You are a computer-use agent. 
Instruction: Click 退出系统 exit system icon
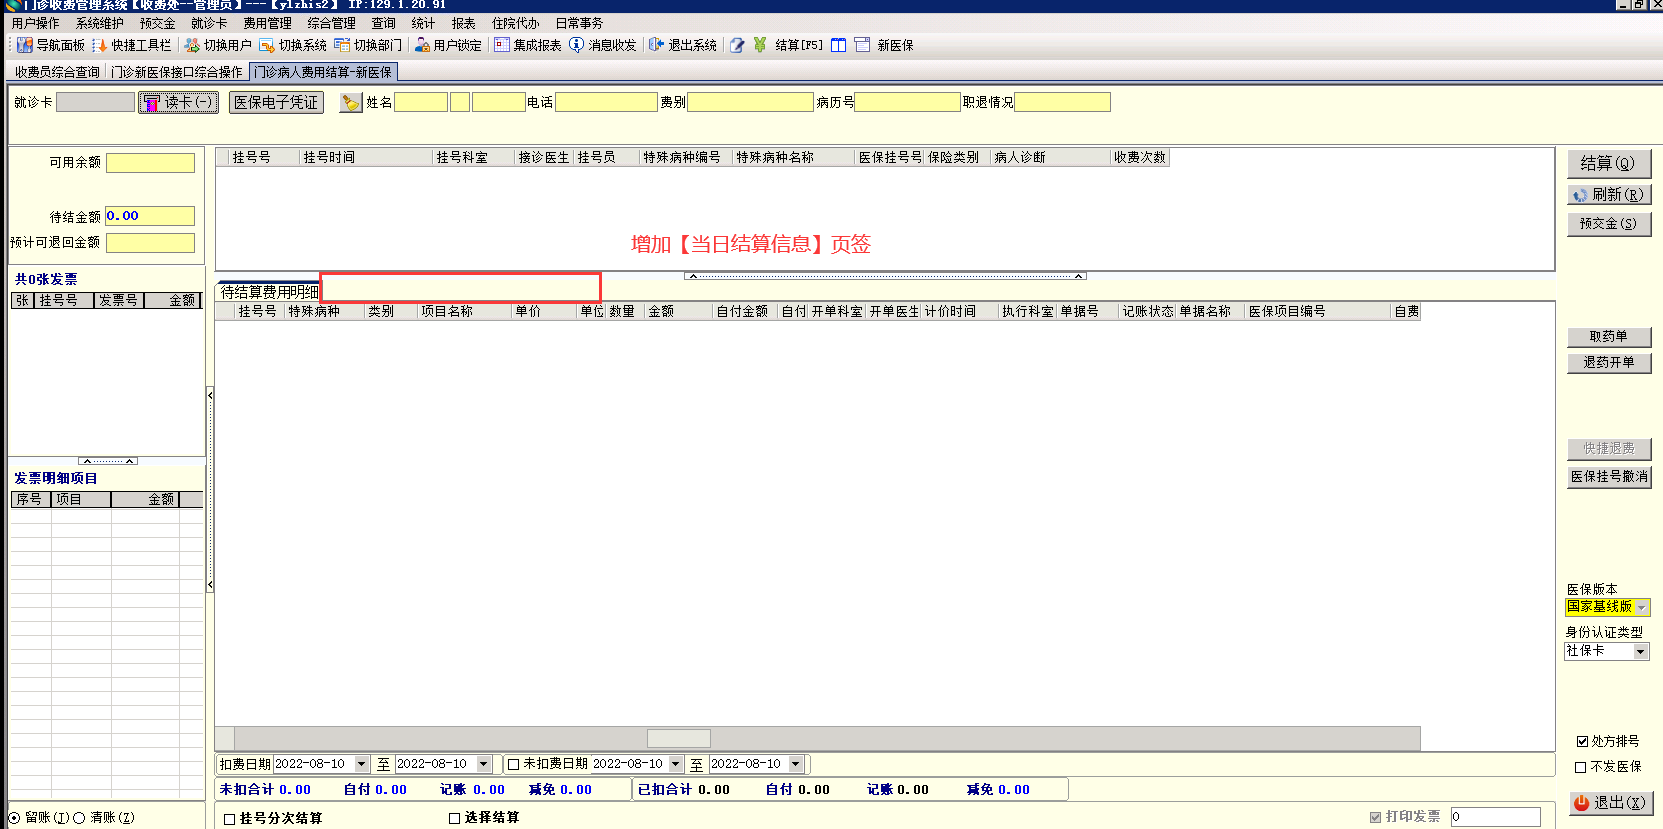tap(656, 45)
